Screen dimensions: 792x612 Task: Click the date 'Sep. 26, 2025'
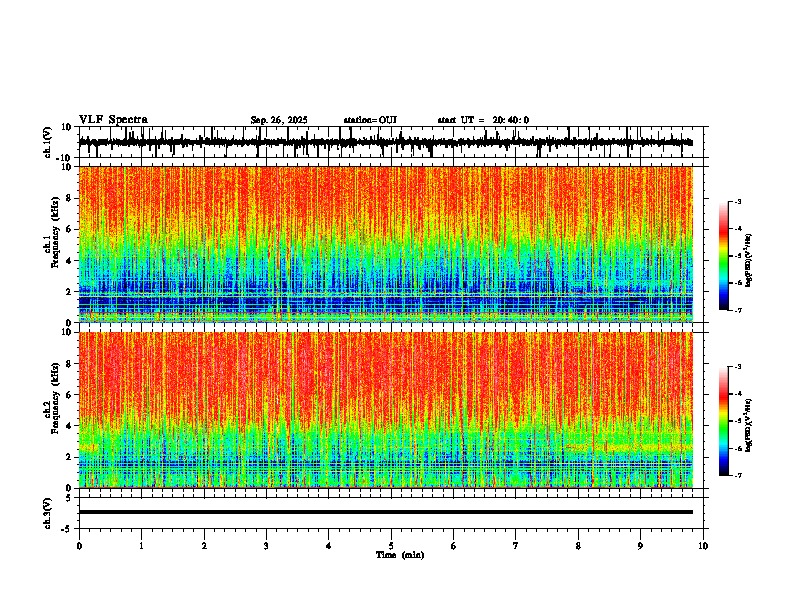click(x=279, y=120)
